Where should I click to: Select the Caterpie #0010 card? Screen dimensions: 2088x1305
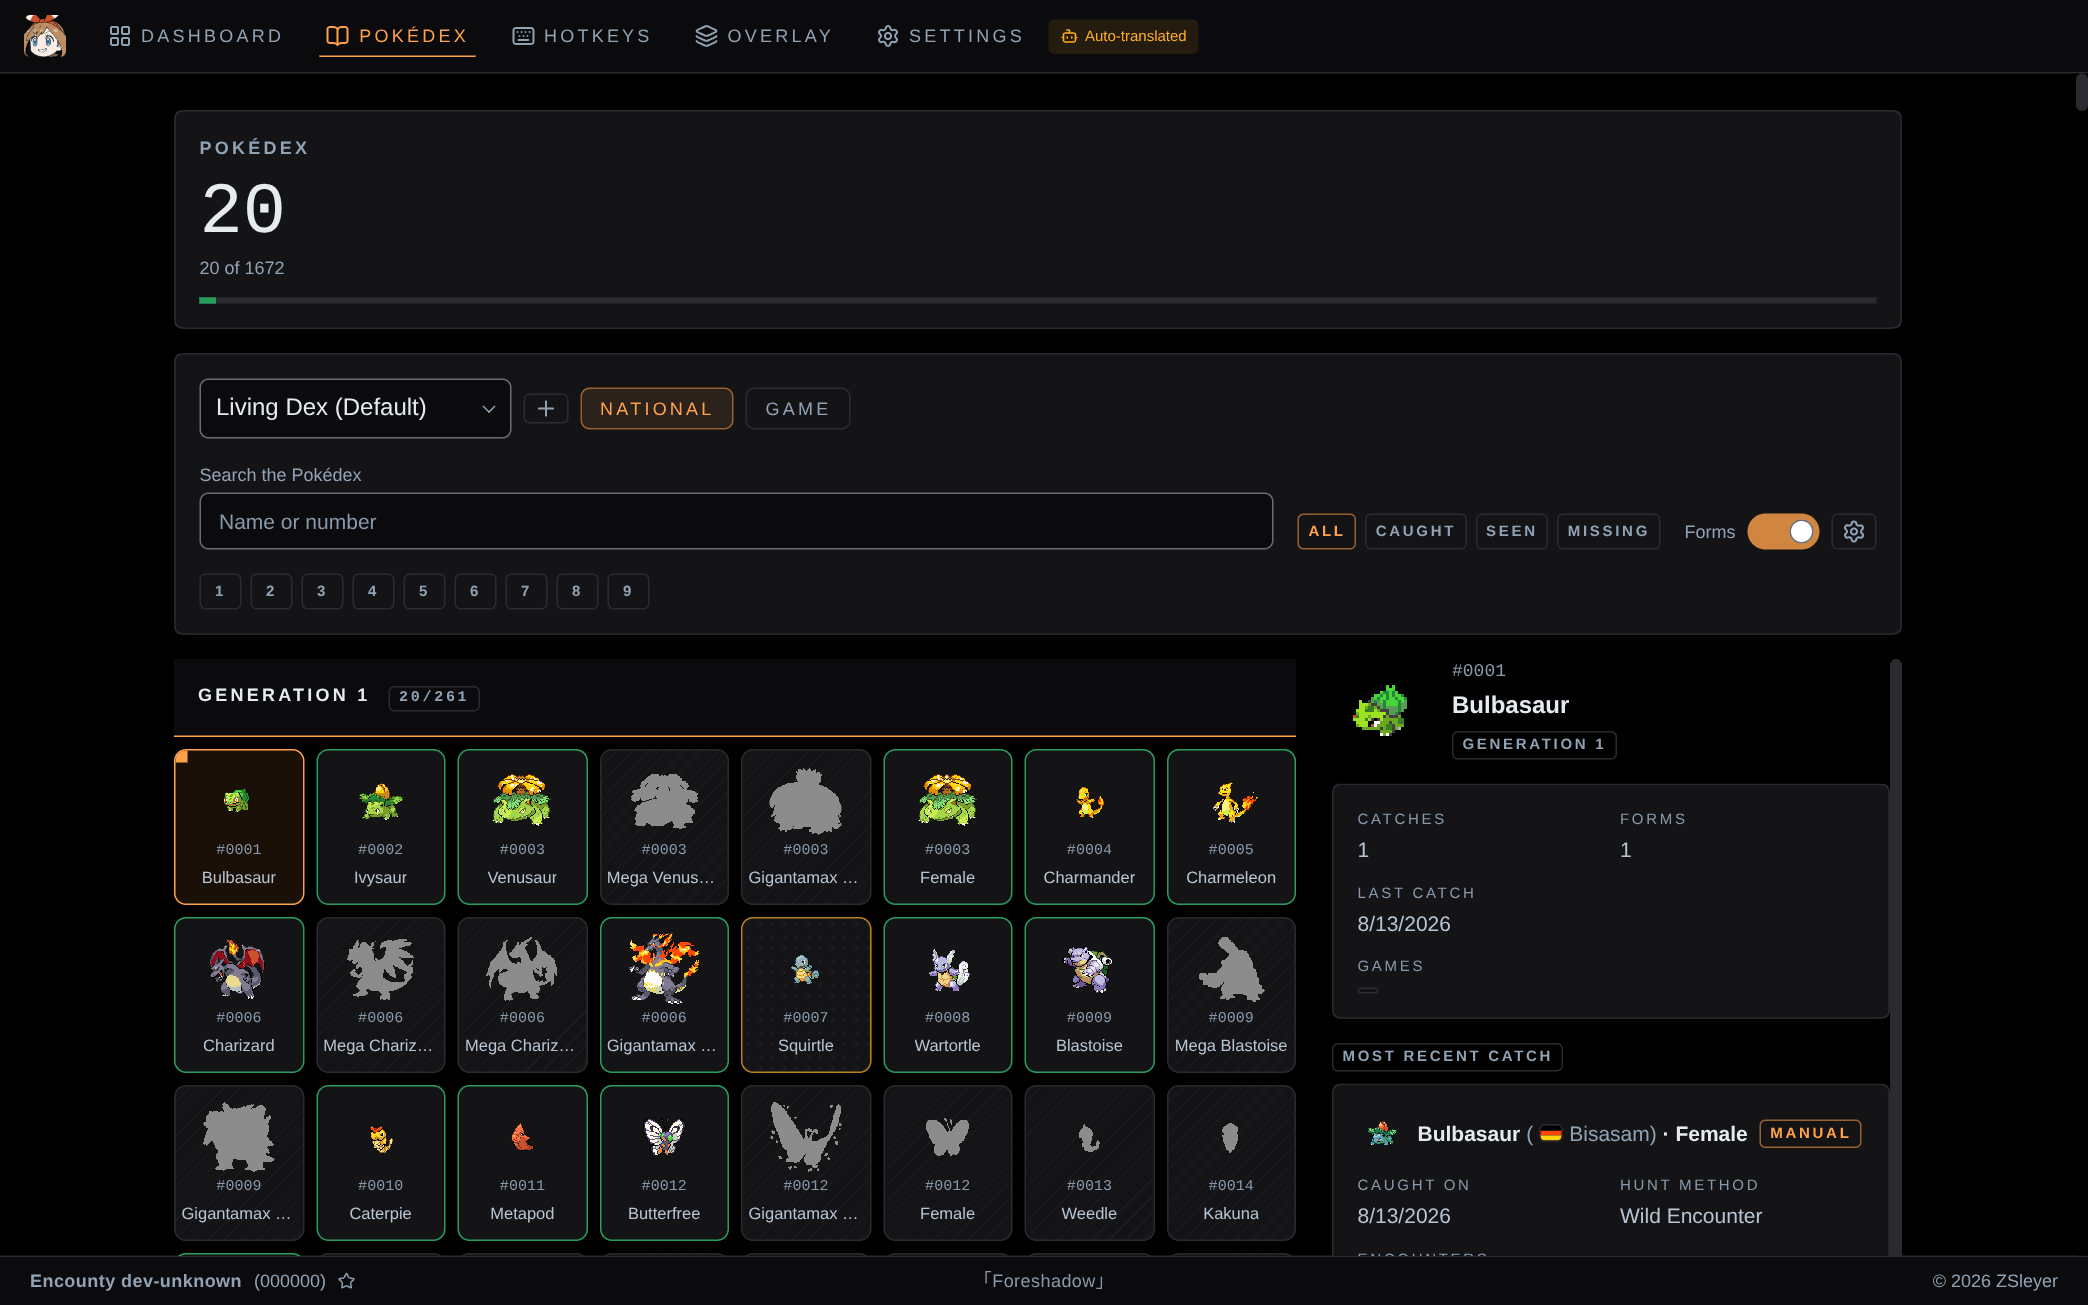coord(381,1163)
